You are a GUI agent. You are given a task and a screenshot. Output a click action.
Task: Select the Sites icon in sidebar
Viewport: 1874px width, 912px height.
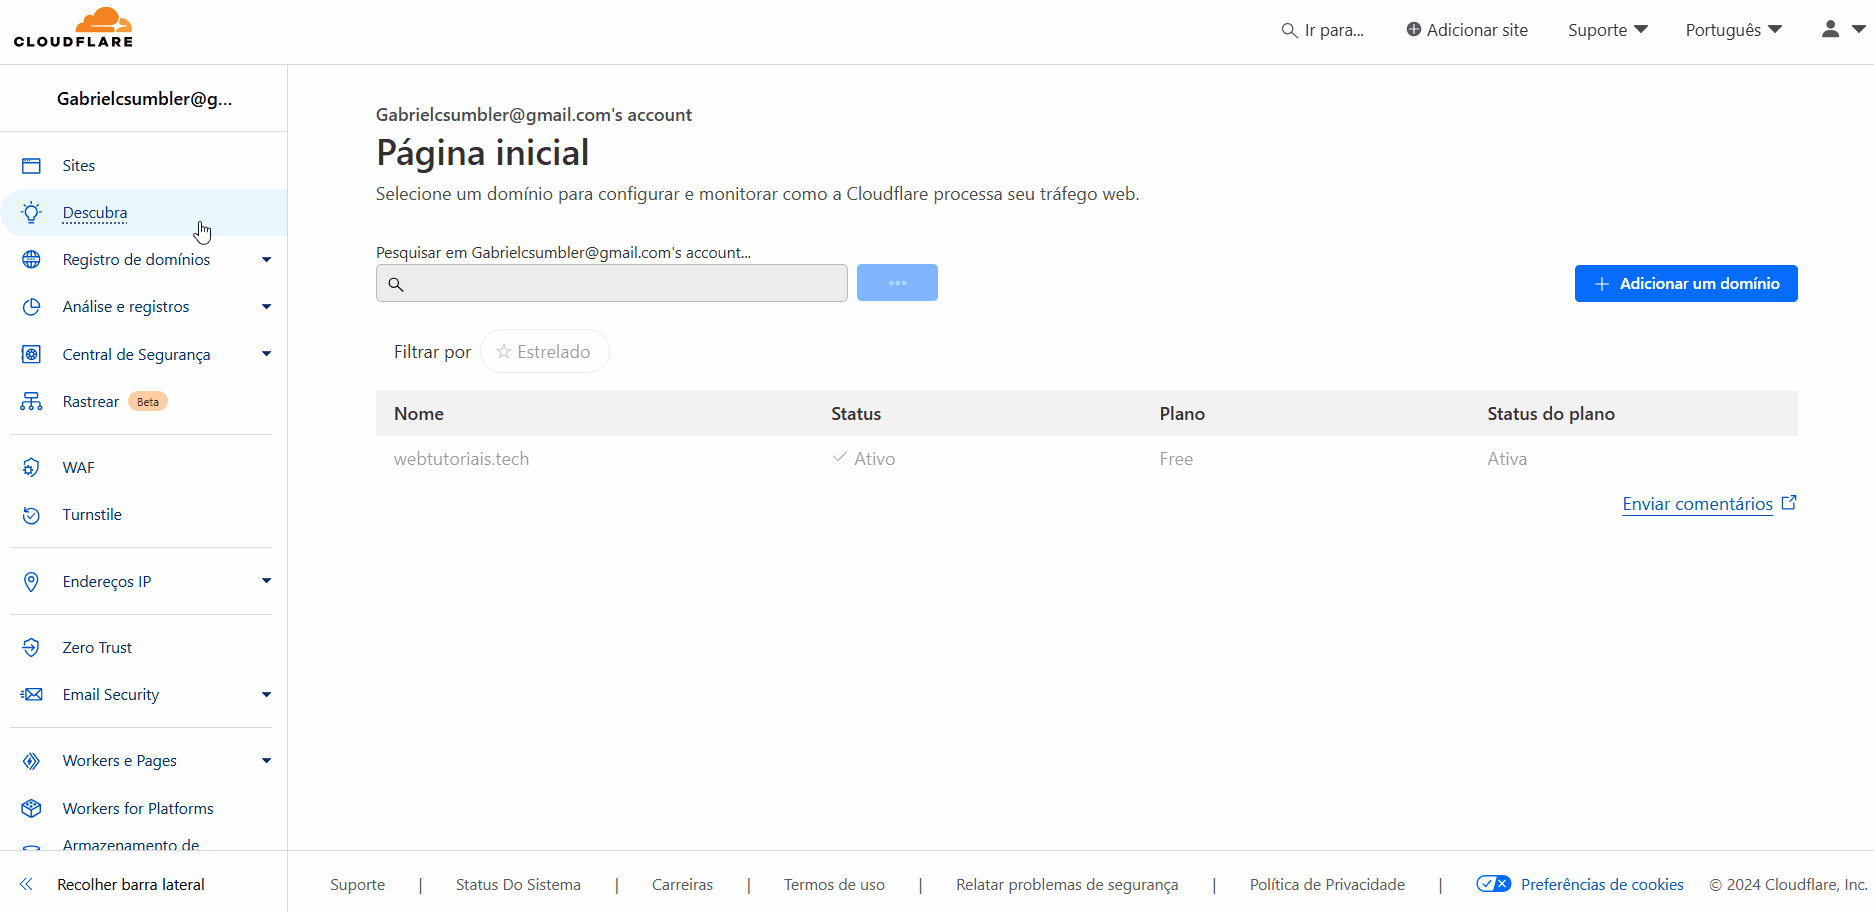[31, 164]
